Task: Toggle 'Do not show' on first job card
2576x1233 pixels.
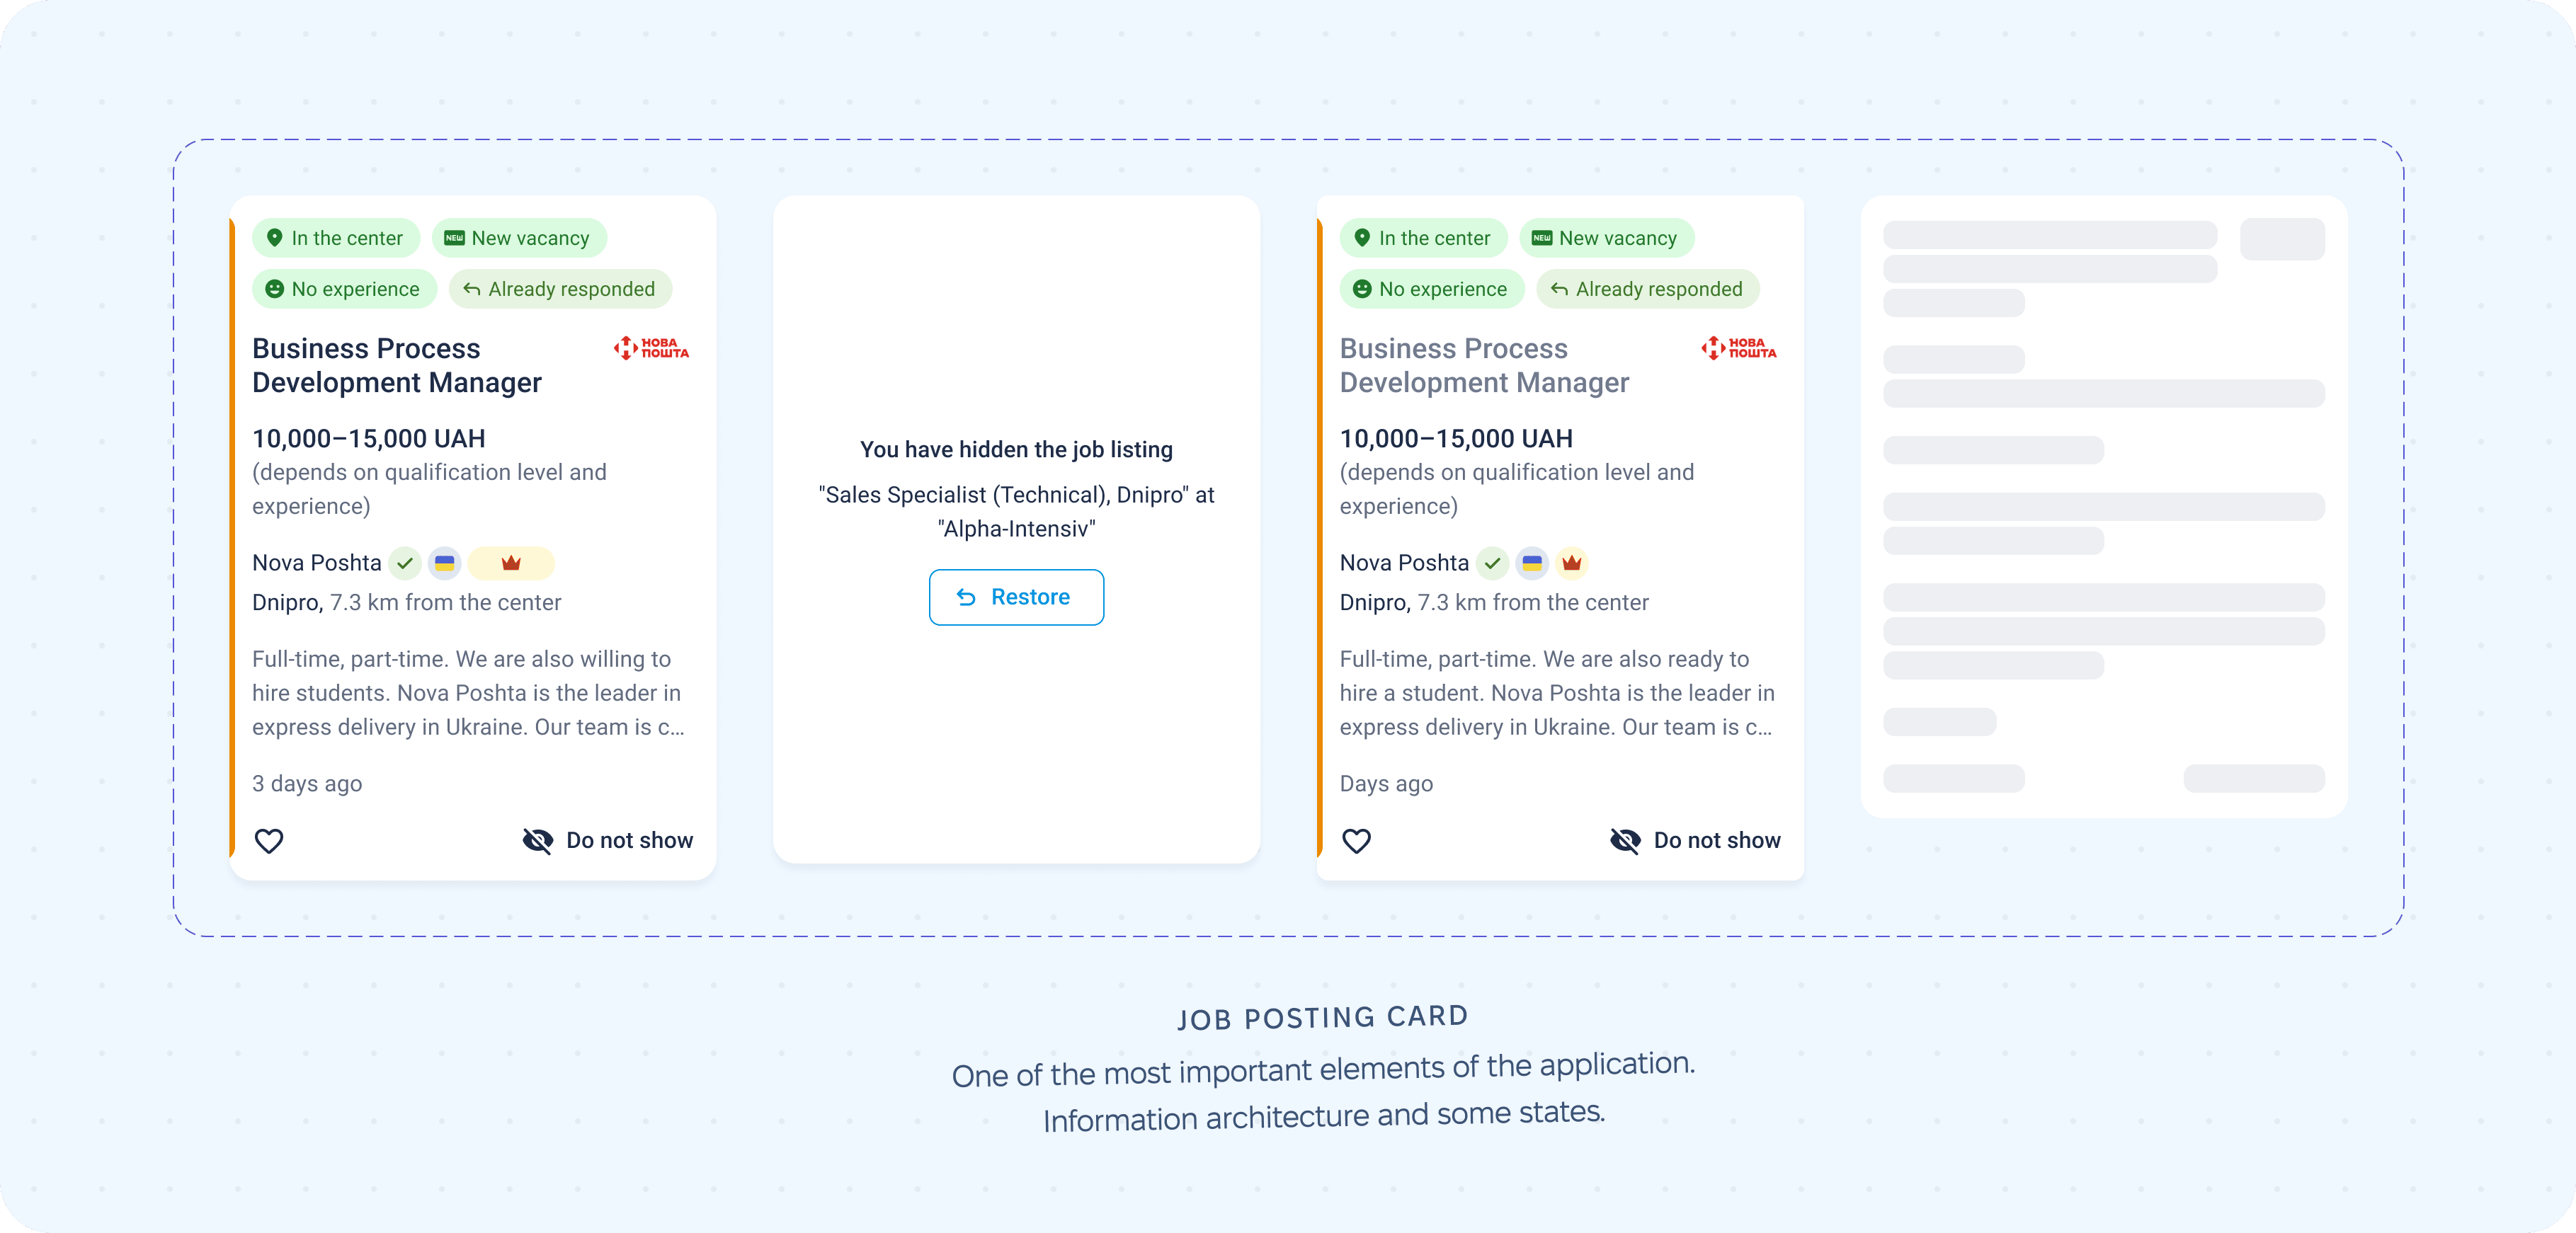Action: click(608, 841)
